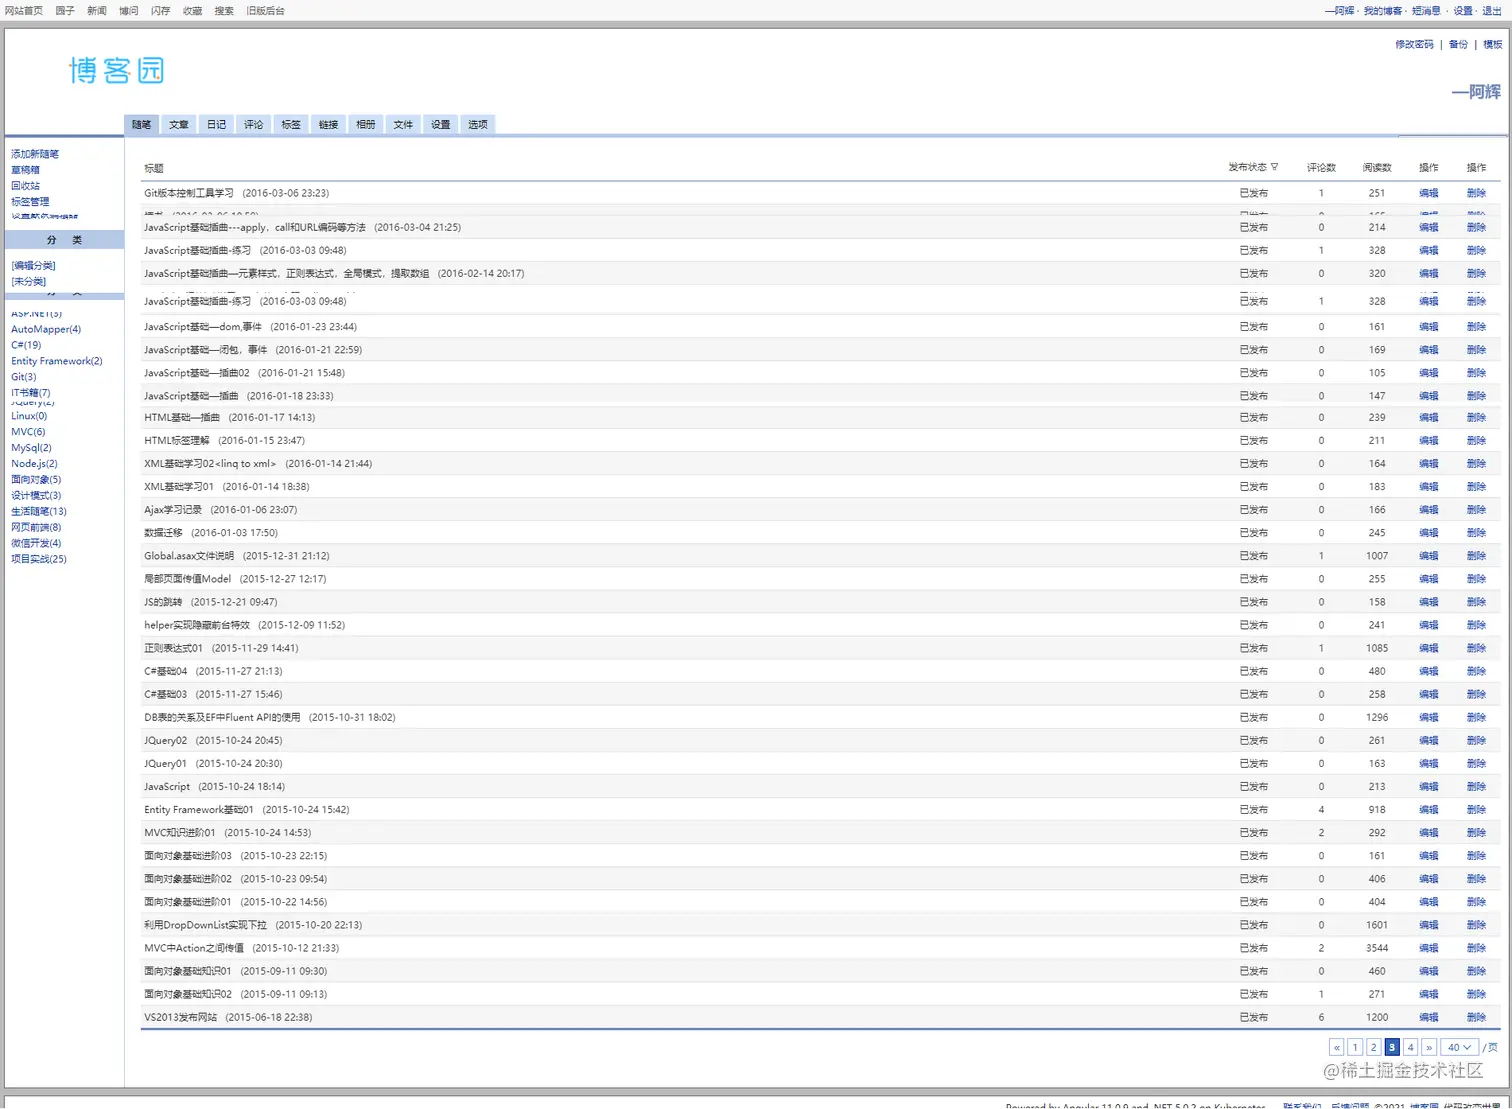Select Entity Framework(2) category
The height and width of the screenshot is (1109, 1512).
coord(57,361)
